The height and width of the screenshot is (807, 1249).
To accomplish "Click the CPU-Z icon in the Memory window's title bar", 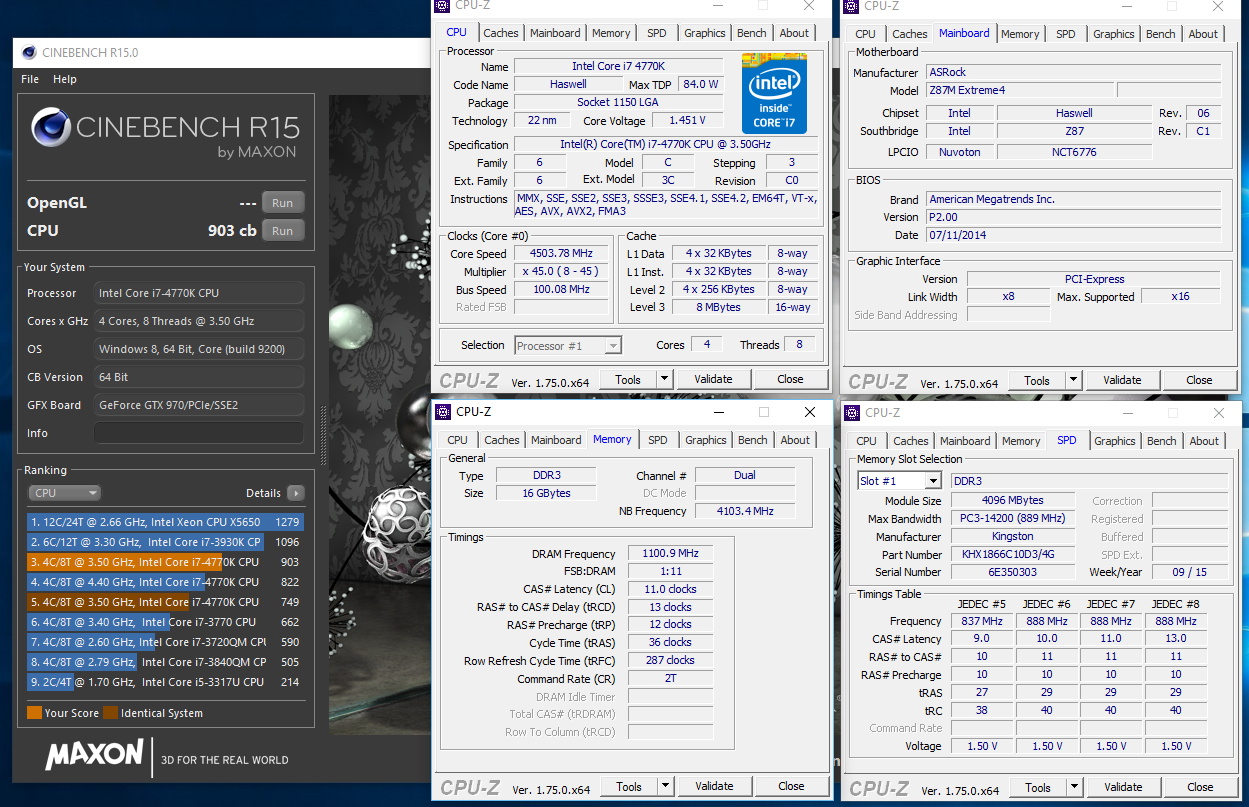I will click(444, 412).
